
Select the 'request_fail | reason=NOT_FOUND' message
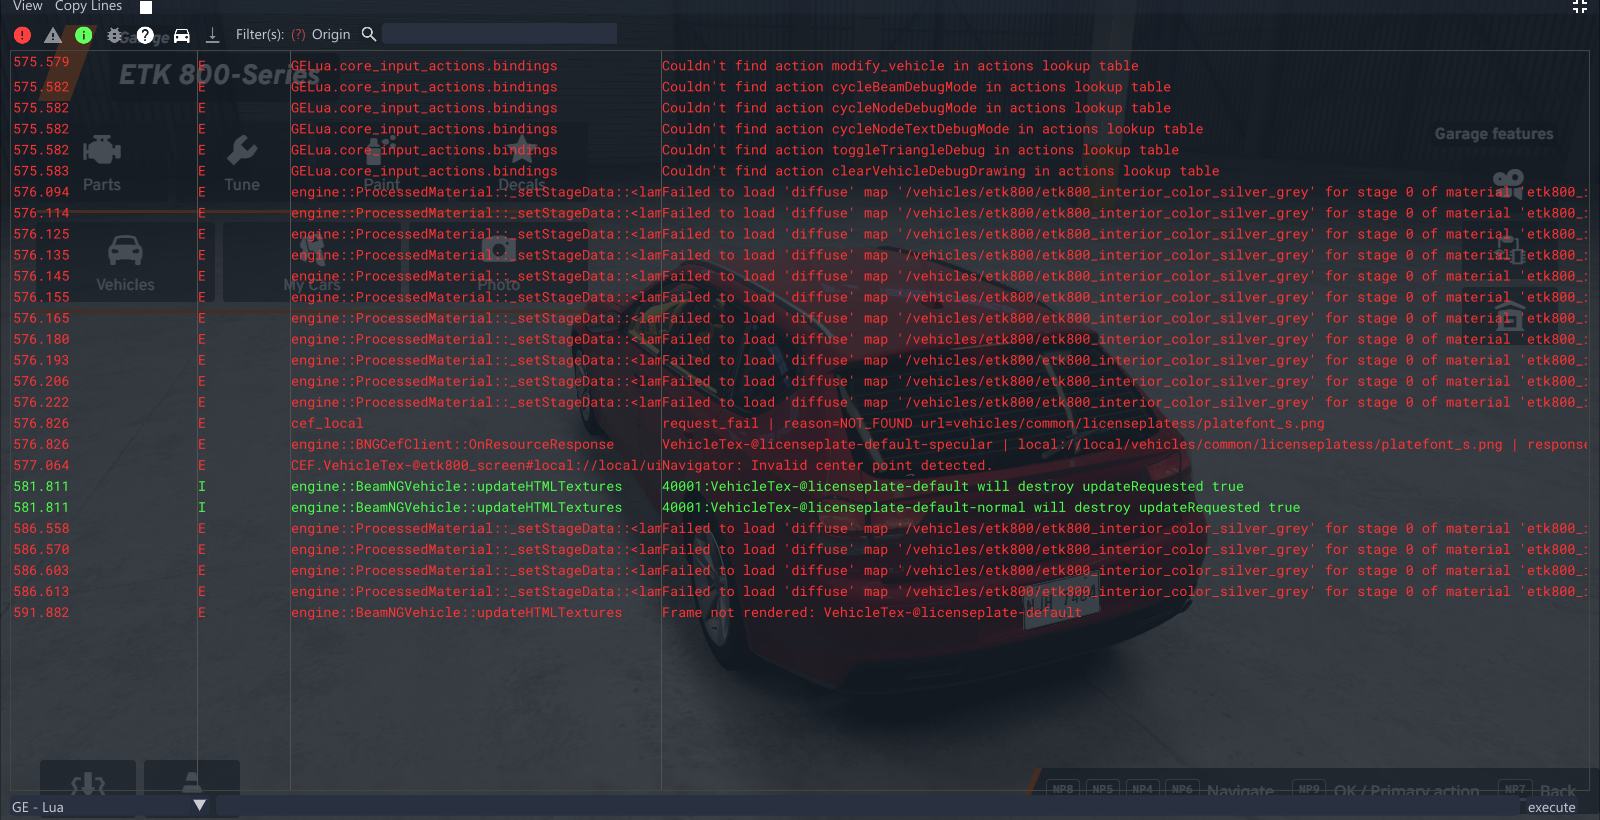[993, 423]
